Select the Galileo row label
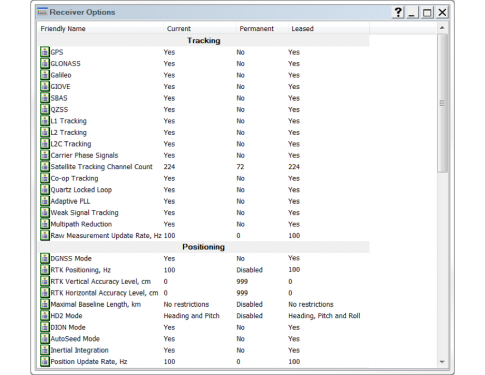 point(61,75)
